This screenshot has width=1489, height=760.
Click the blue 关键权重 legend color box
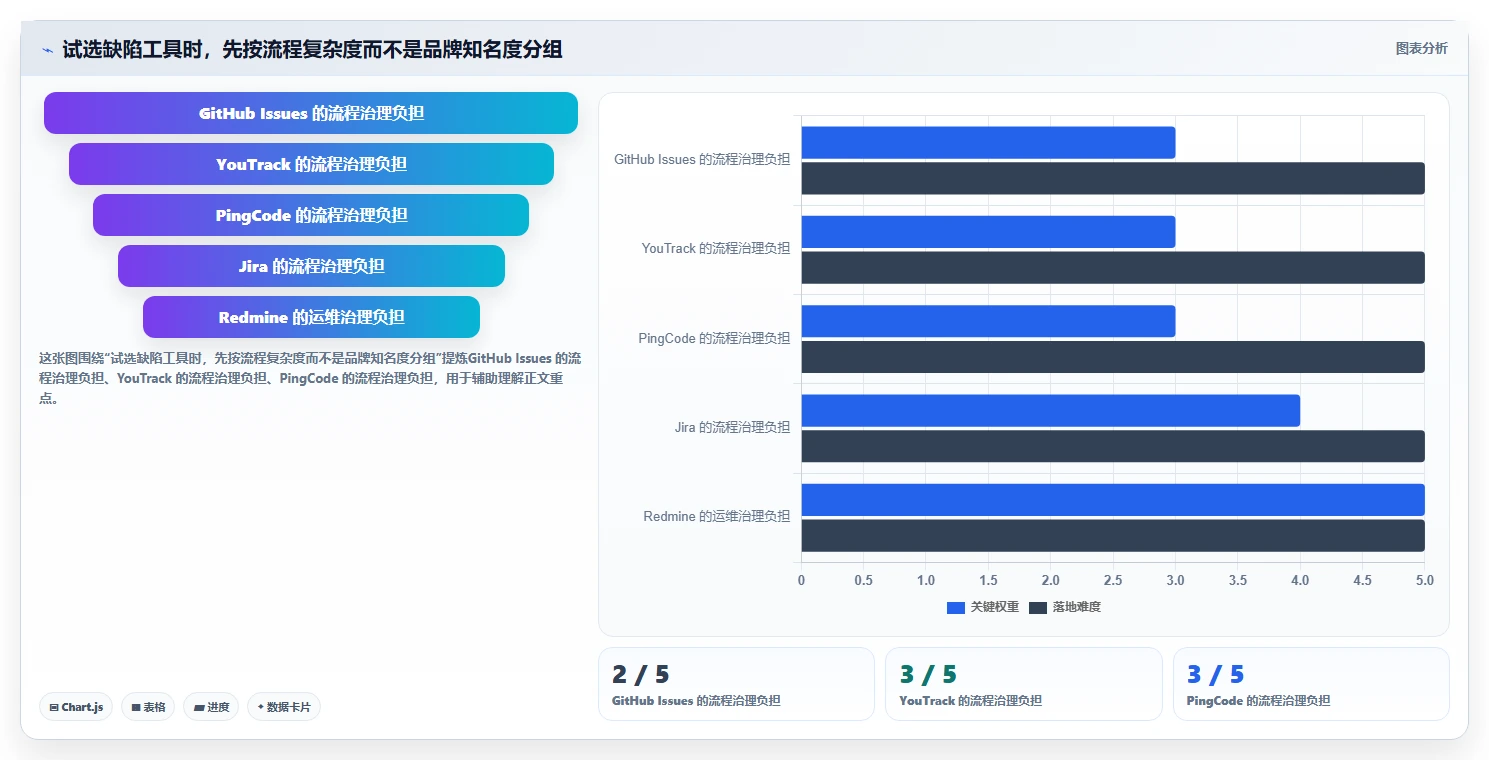956,608
